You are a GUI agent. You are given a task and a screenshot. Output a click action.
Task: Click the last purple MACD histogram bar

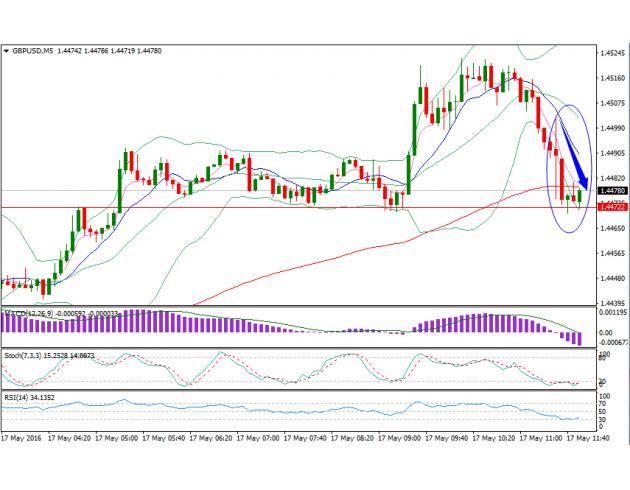578,338
